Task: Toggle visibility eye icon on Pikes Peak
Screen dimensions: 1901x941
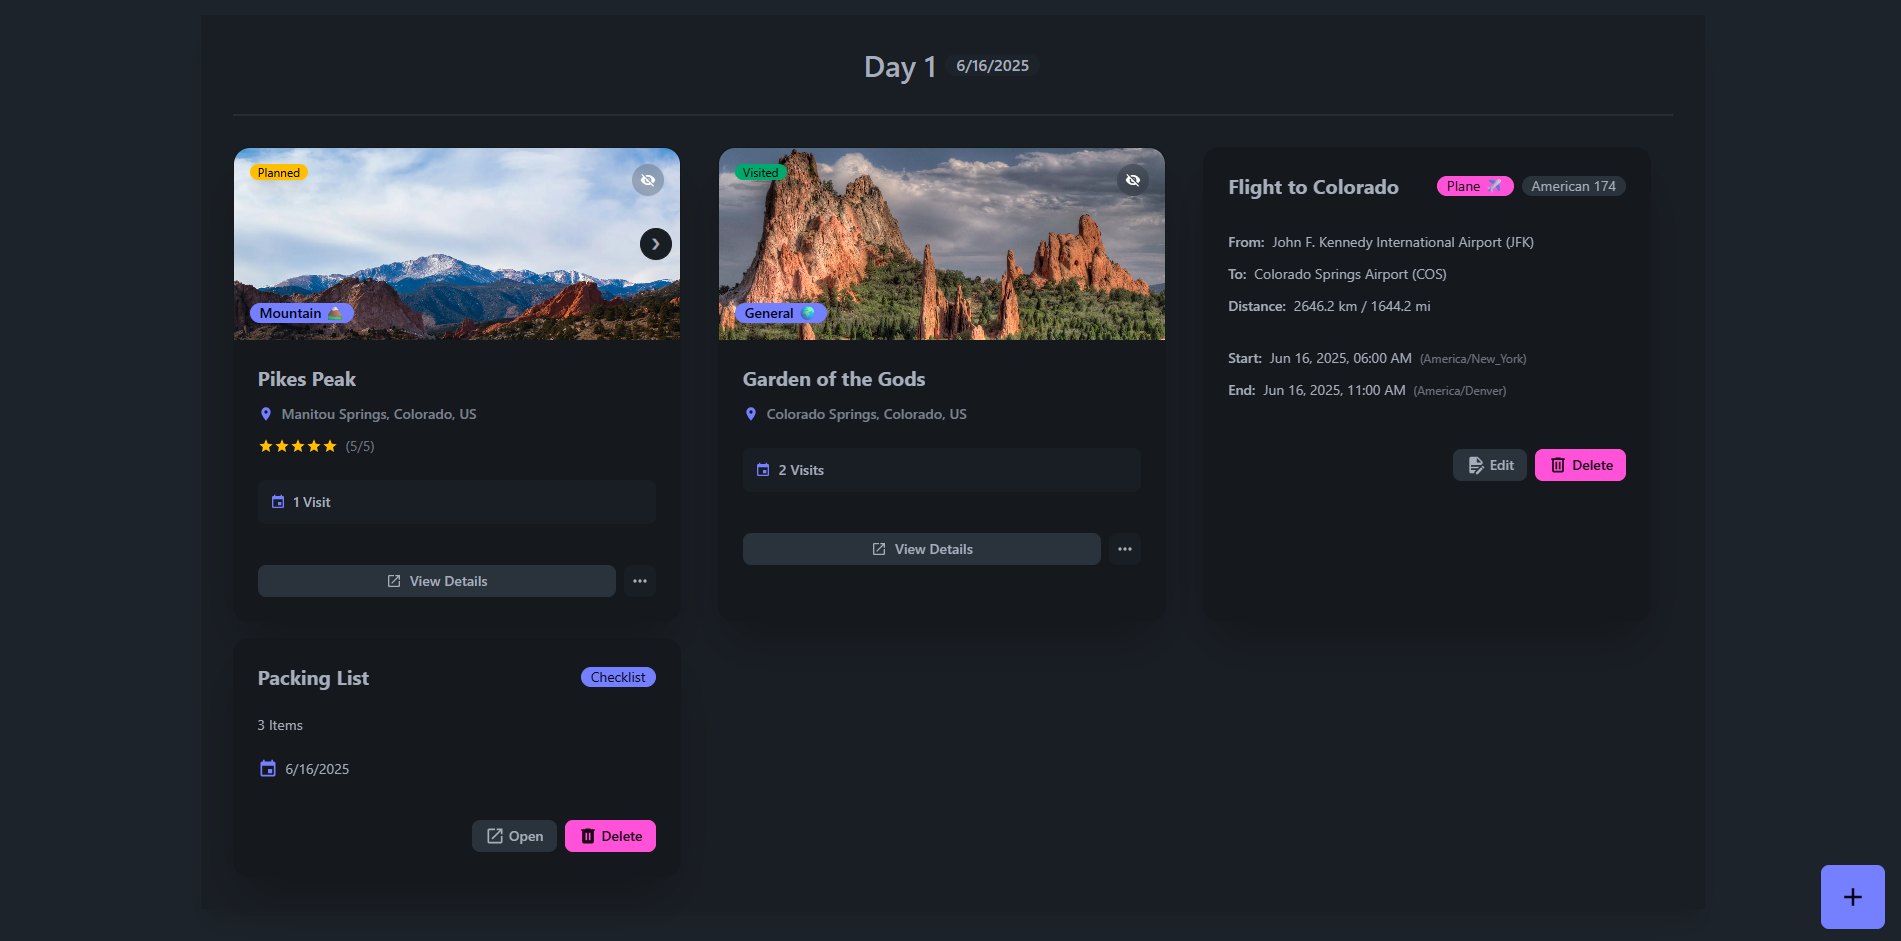Action: [x=648, y=180]
